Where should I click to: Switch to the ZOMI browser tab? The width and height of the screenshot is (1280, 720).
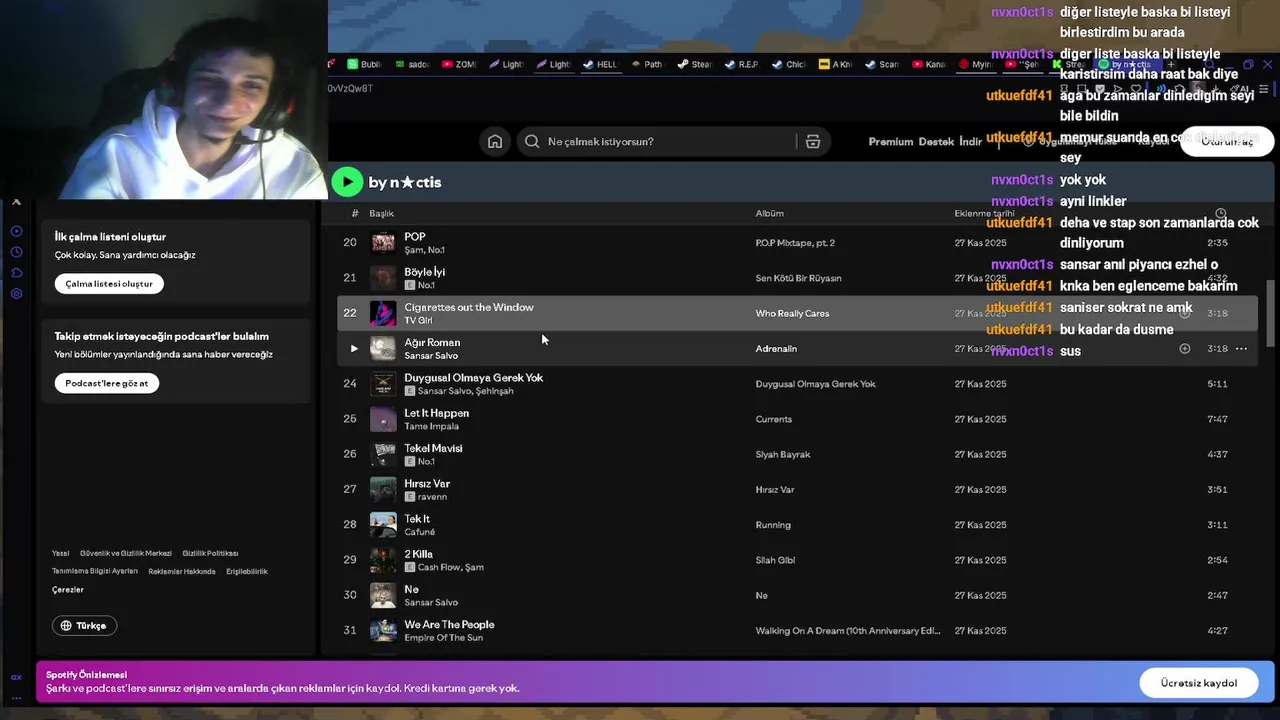click(459, 64)
